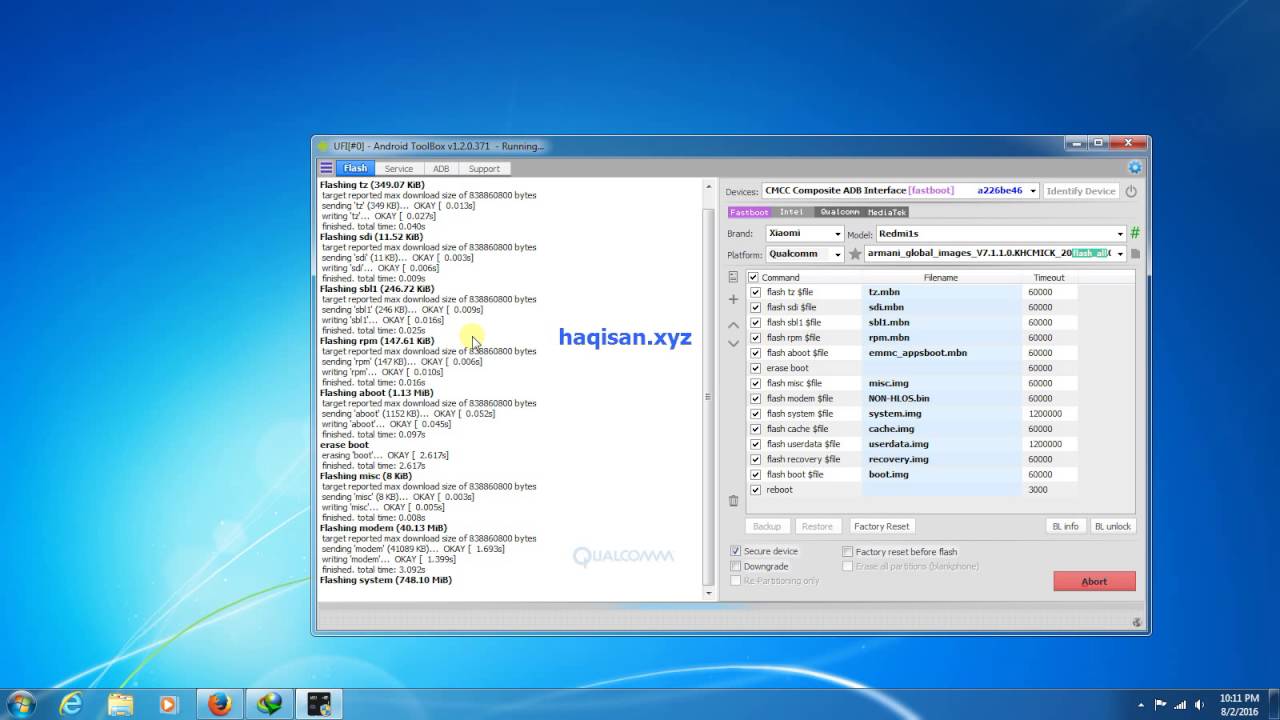The height and width of the screenshot is (720, 1280).
Task: Click the volume speaker tray icon
Action: 1198,704
